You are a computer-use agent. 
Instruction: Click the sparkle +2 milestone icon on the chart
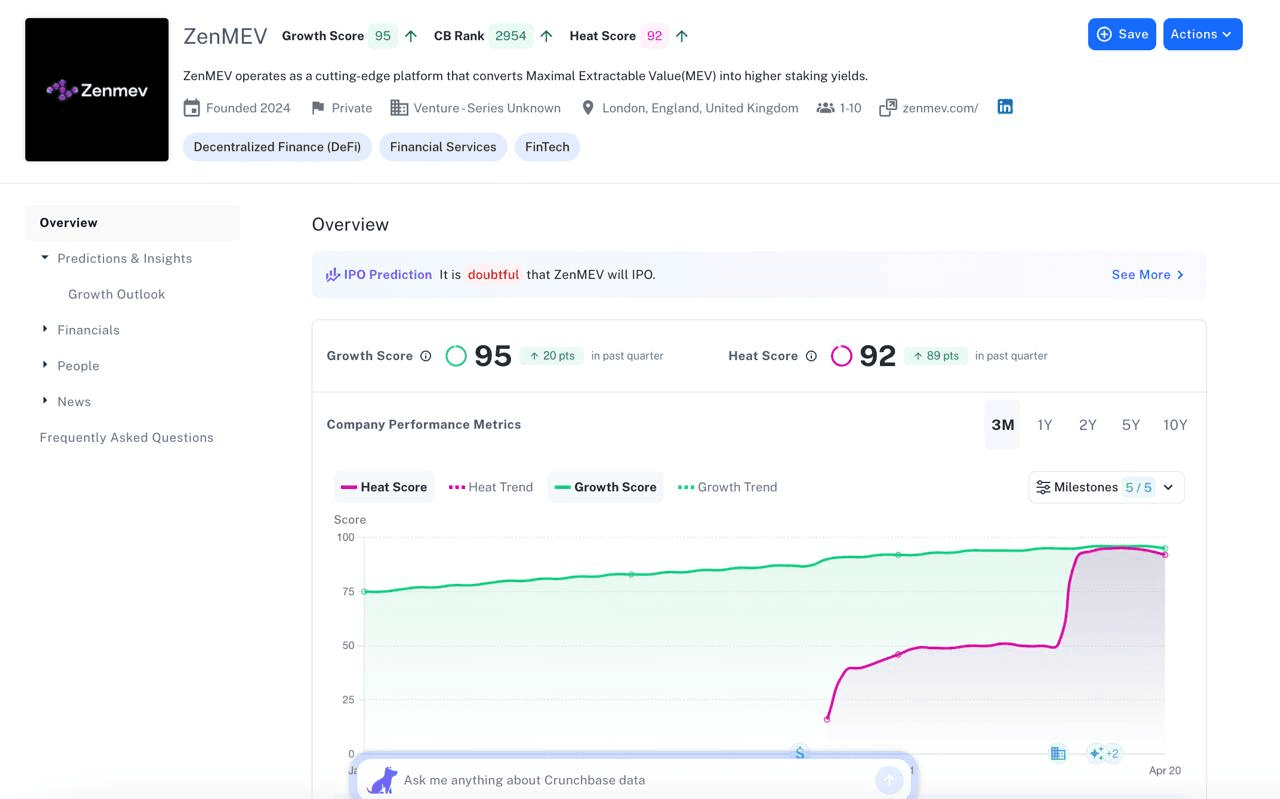(1104, 753)
